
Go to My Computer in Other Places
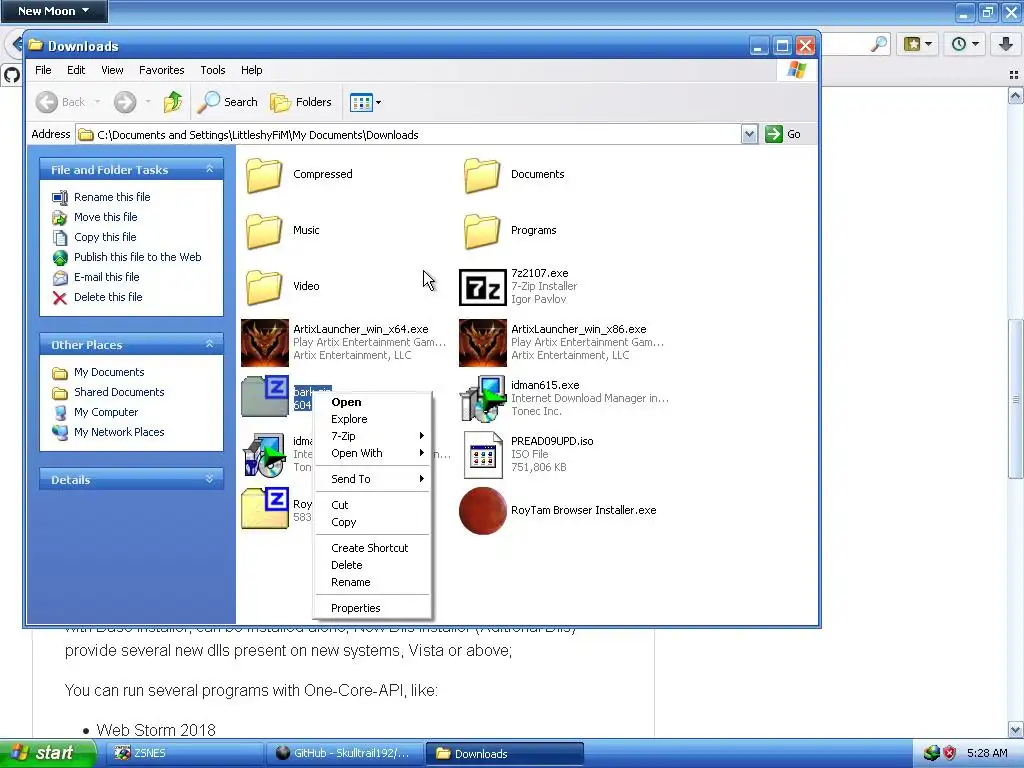click(106, 412)
